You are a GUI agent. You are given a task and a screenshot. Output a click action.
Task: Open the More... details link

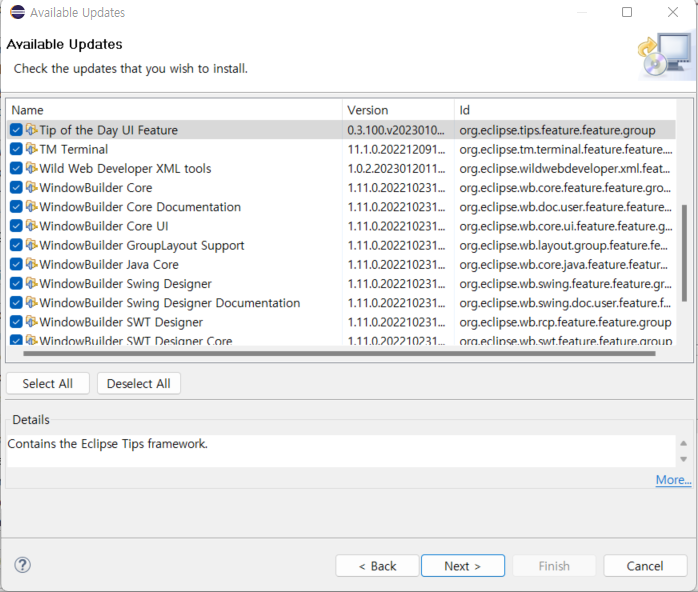tap(673, 480)
